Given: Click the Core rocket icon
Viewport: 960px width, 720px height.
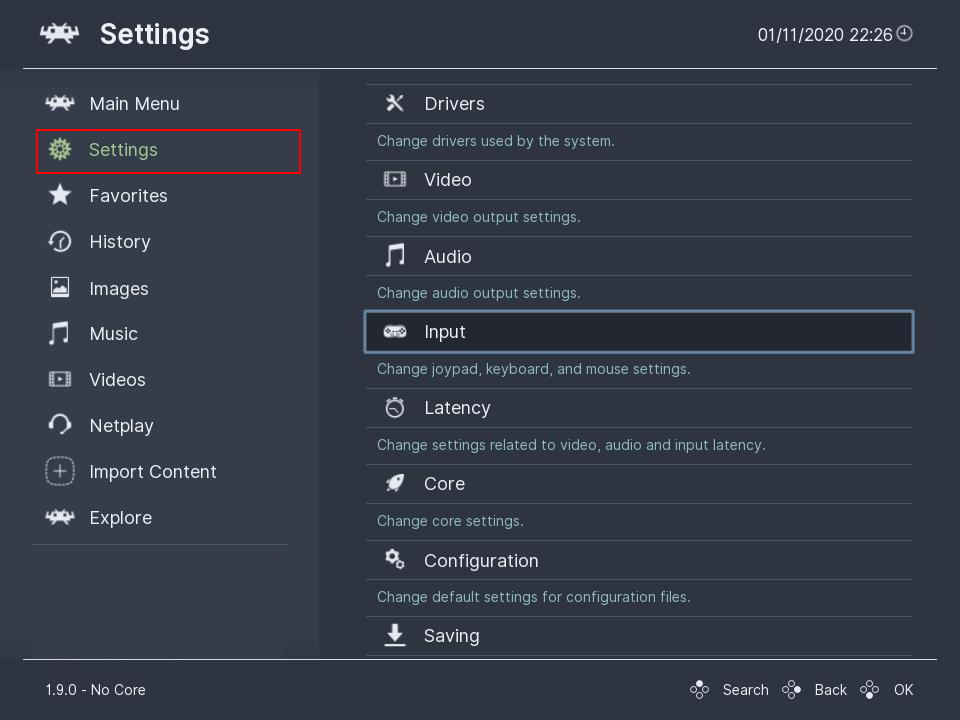Looking at the screenshot, I should [395, 483].
